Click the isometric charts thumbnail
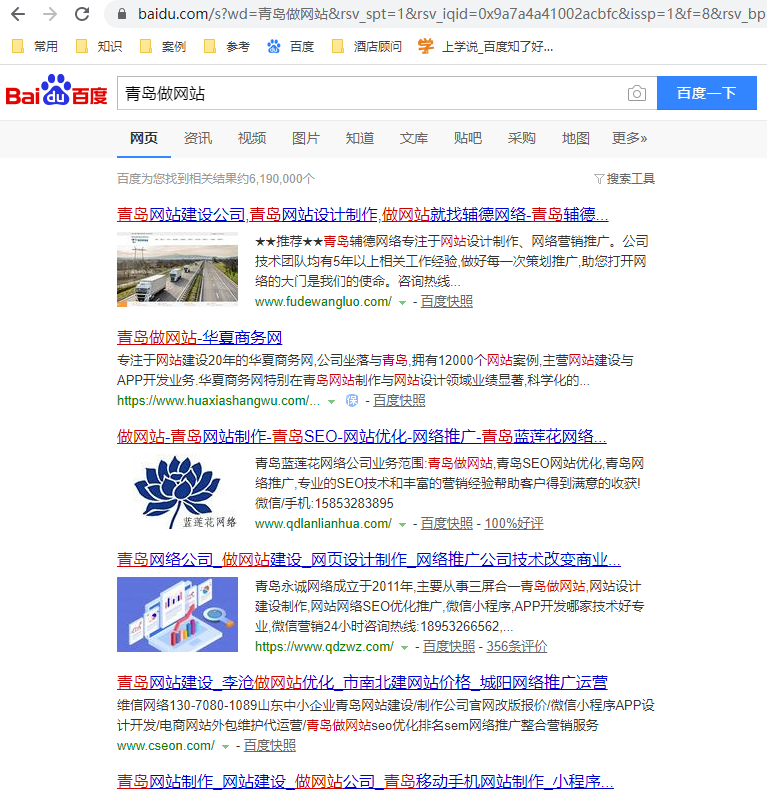Viewport: 767px width, 797px height. [x=177, y=615]
